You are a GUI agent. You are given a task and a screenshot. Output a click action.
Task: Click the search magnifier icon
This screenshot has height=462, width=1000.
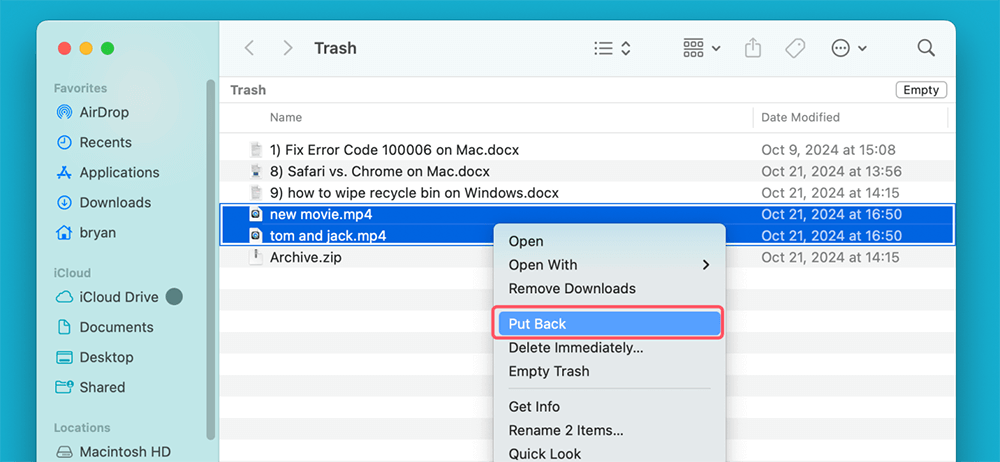[x=925, y=48]
